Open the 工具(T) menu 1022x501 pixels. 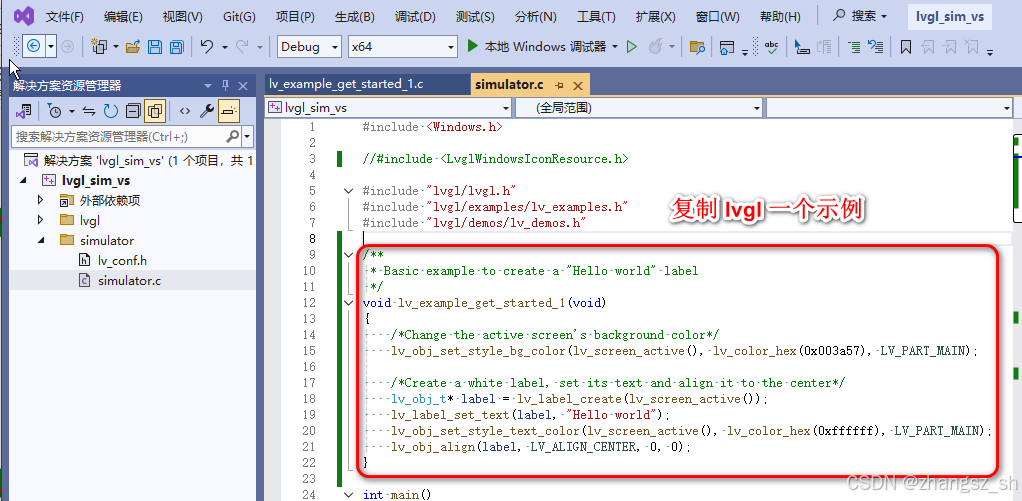(596, 16)
